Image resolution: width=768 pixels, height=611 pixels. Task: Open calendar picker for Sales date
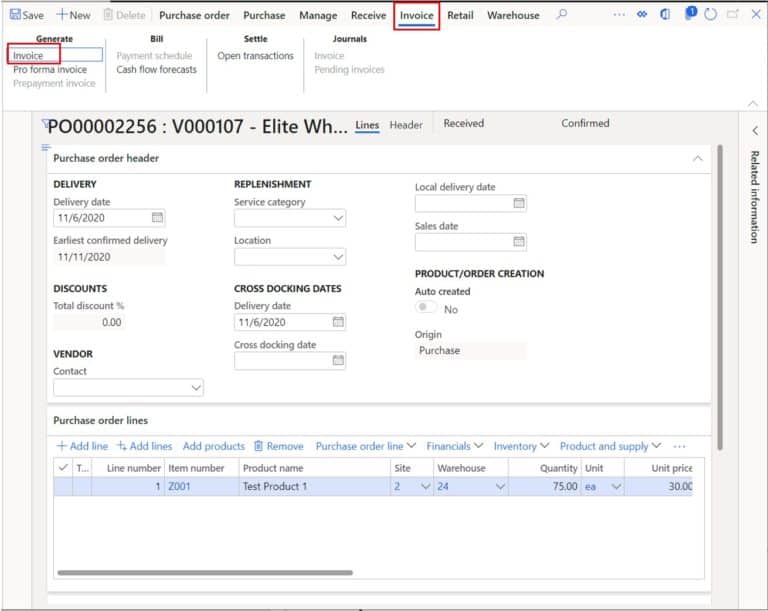pos(519,242)
